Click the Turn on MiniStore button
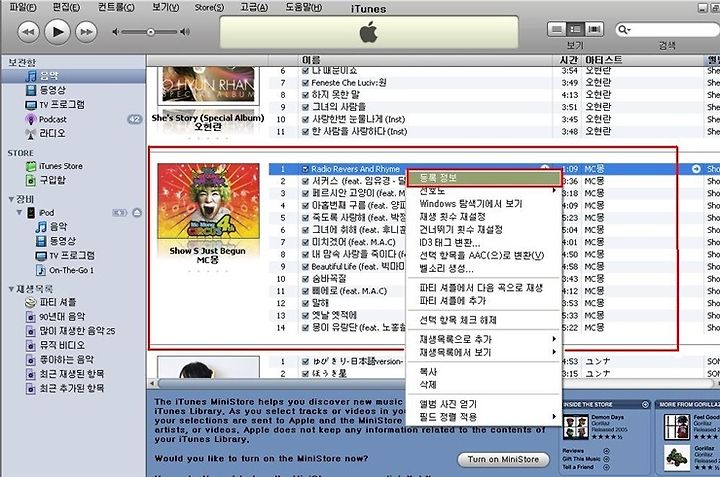 tap(503, 460)
